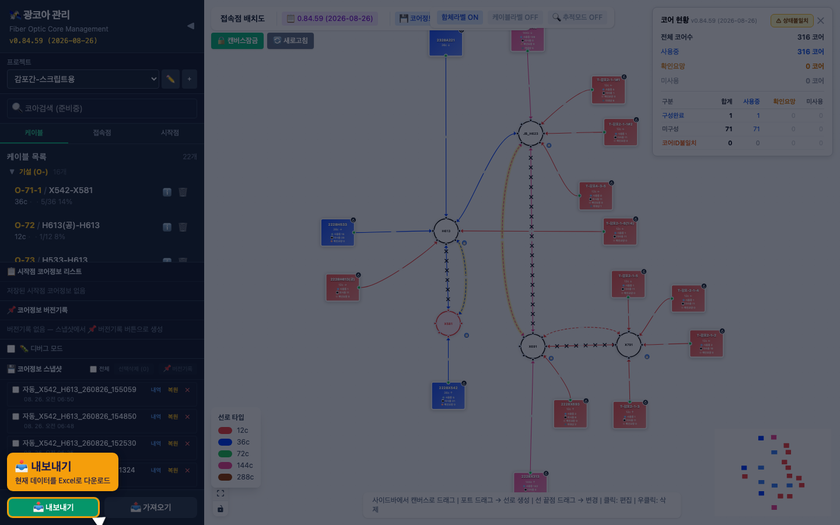
Task: Click 복원 for snapshot 자동_X542_H613_260826_155059
Action: click(x=172, y=390)
